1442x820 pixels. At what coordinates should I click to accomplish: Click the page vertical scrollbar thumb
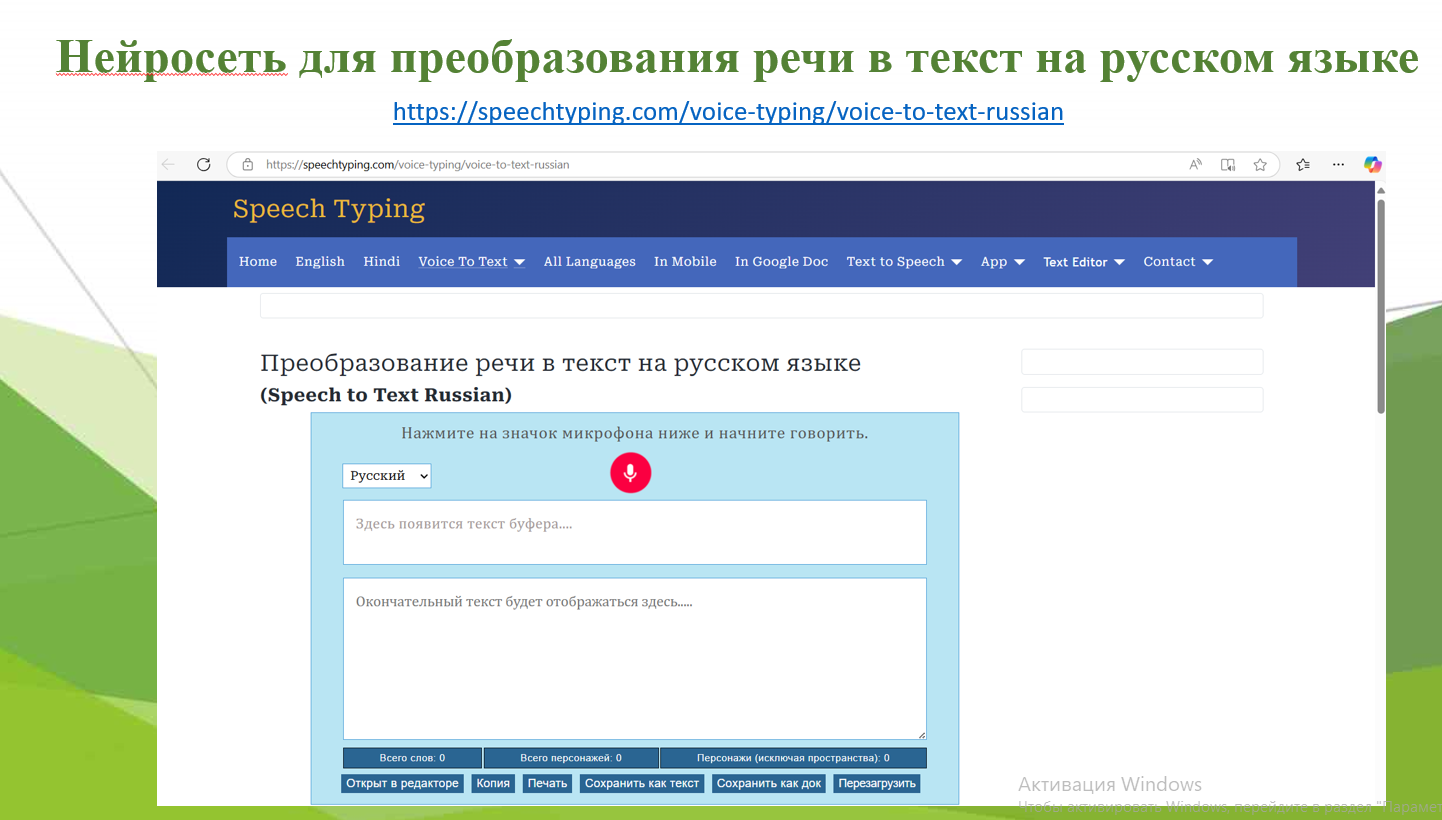pyautogui.click(x=1381, y=305)
